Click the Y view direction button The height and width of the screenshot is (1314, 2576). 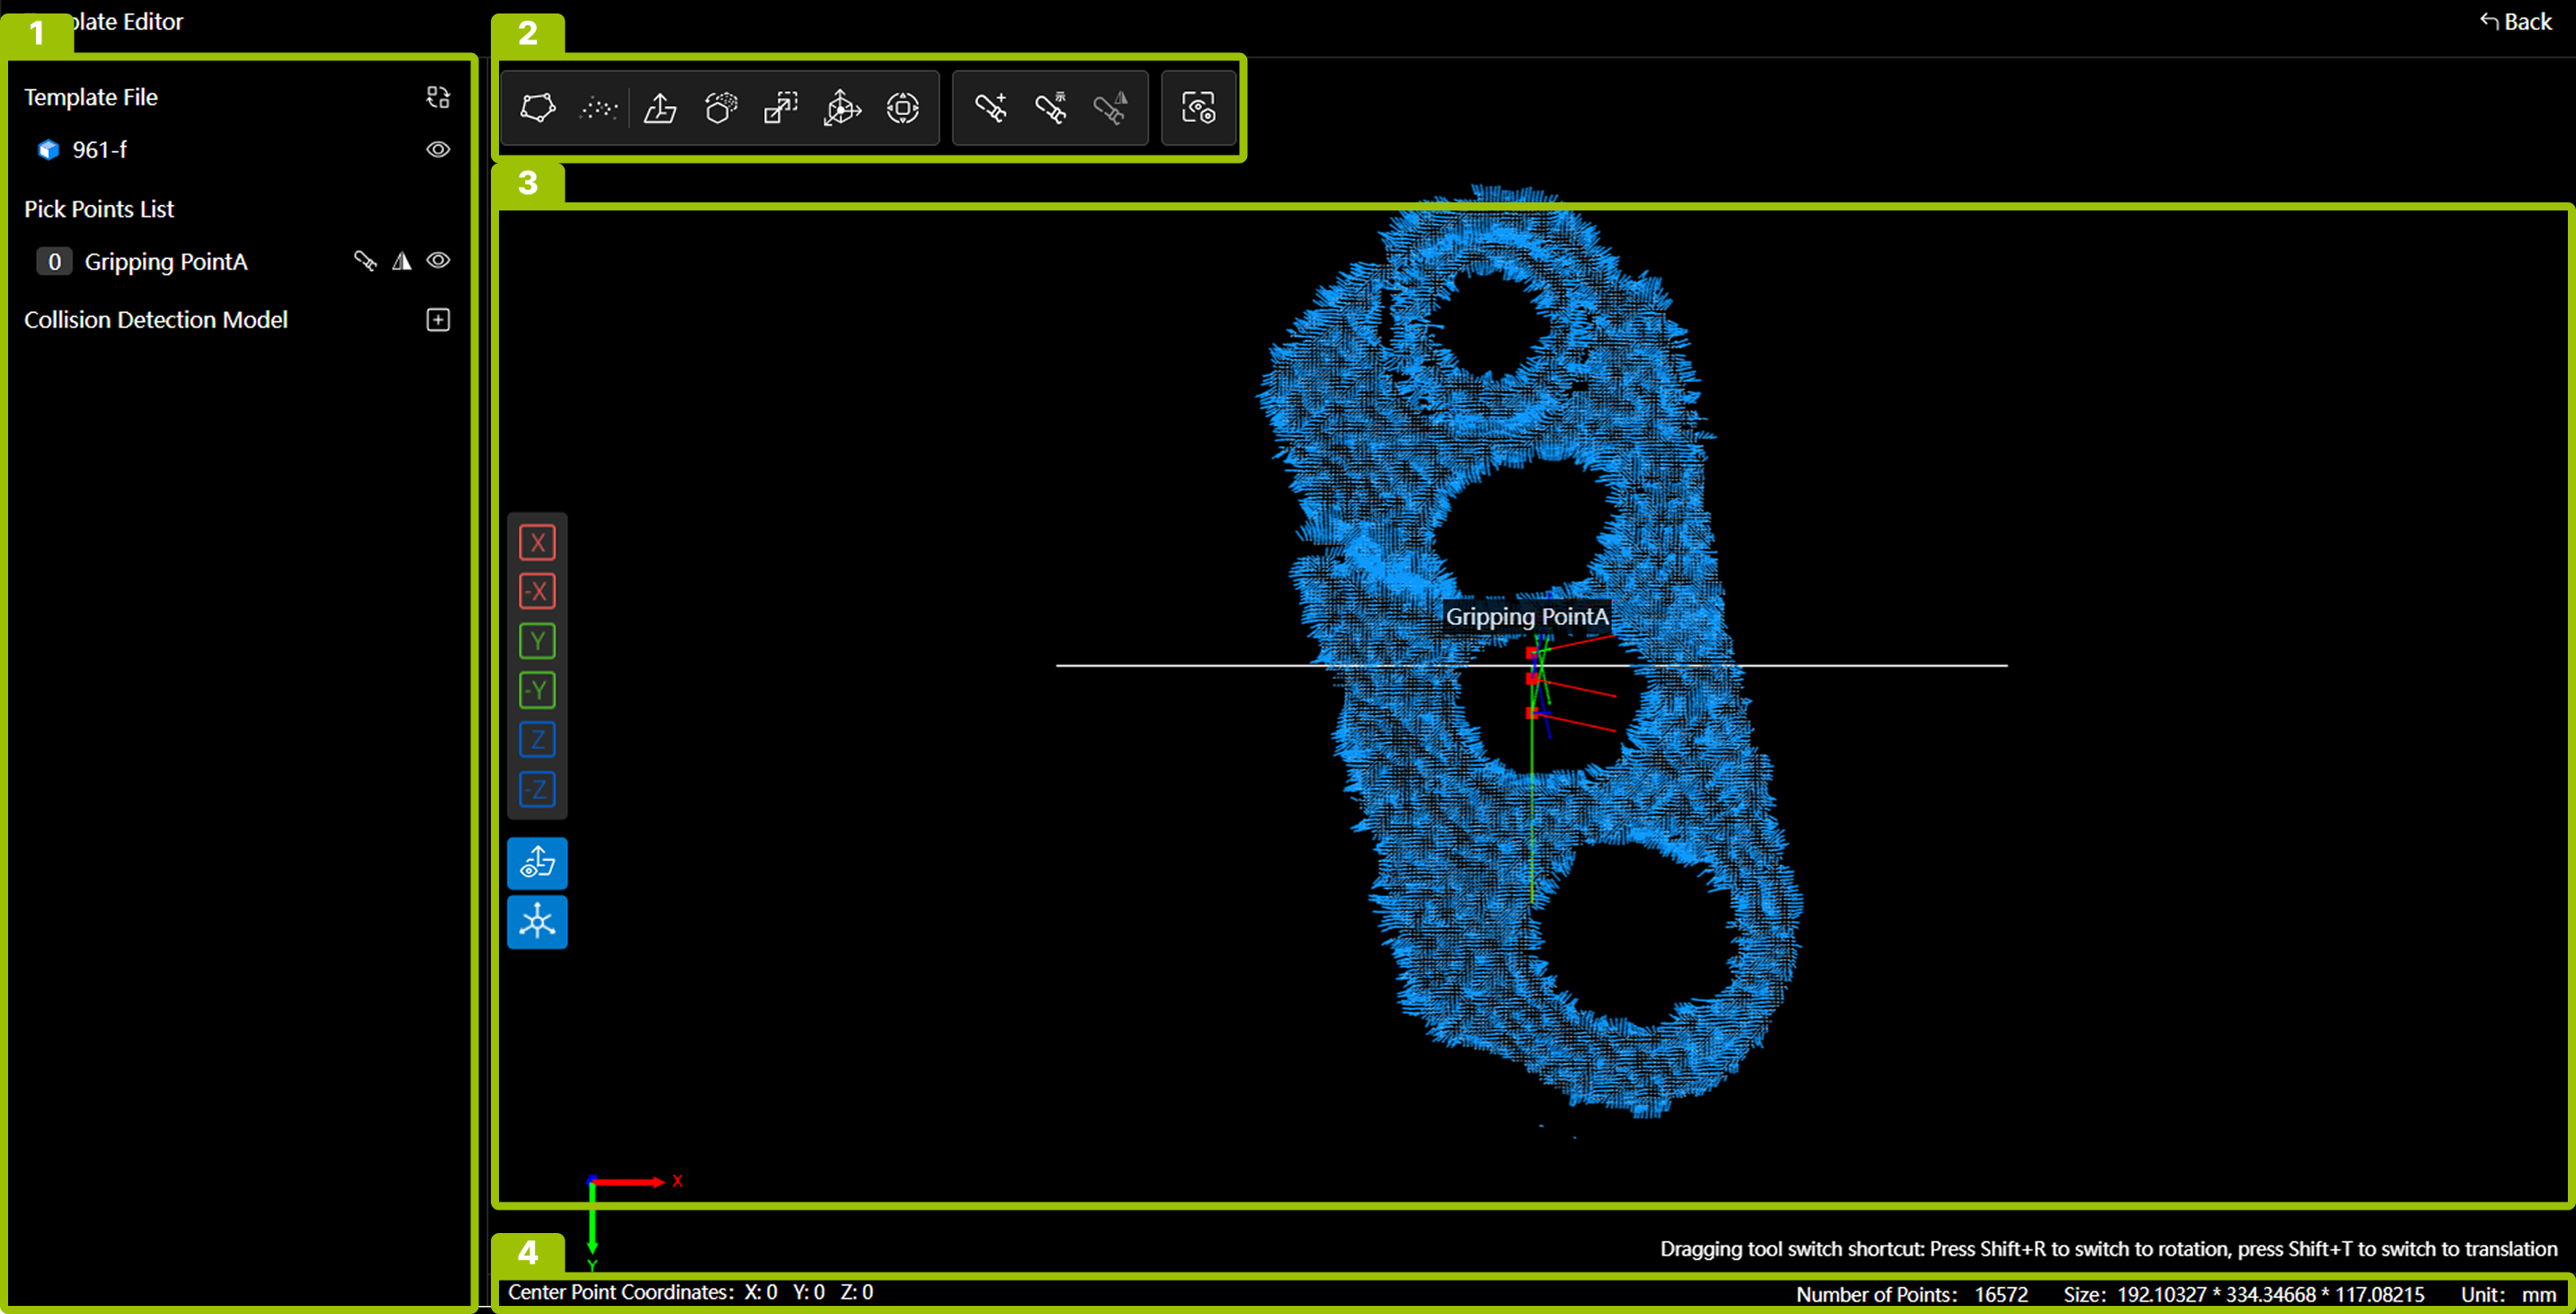click(x=537, y=641)
